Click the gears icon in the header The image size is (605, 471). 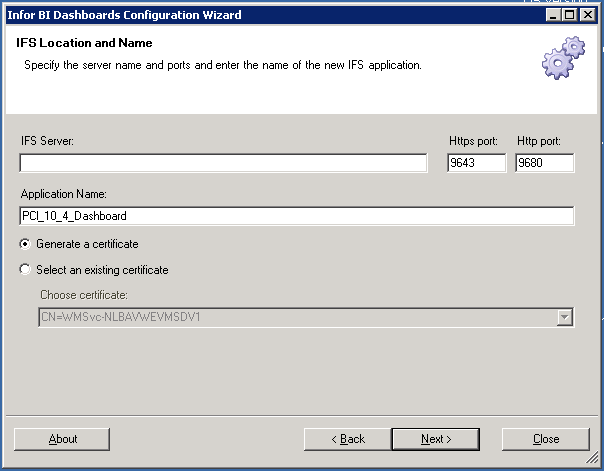click(563, 58)
